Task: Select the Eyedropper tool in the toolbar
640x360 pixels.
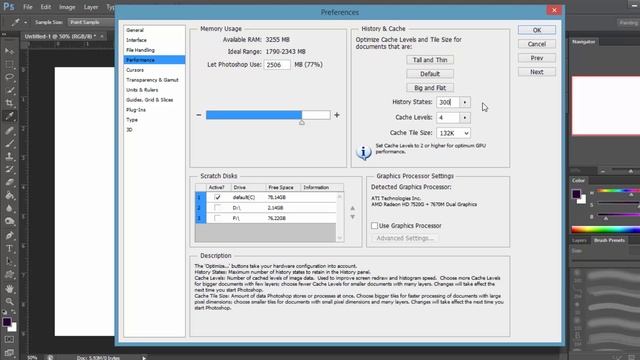Action: tap(9, 116)
